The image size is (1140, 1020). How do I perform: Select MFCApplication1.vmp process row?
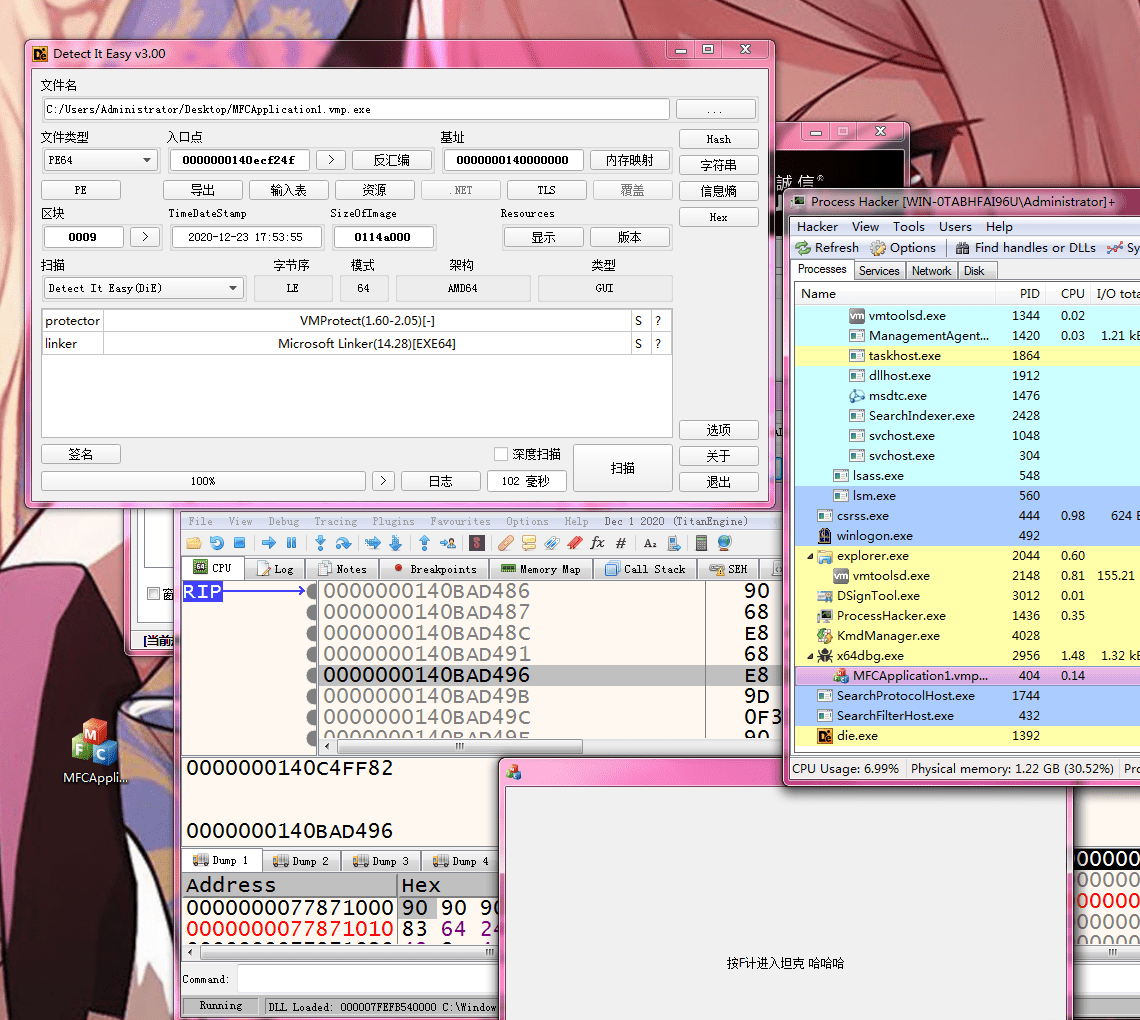967,675
